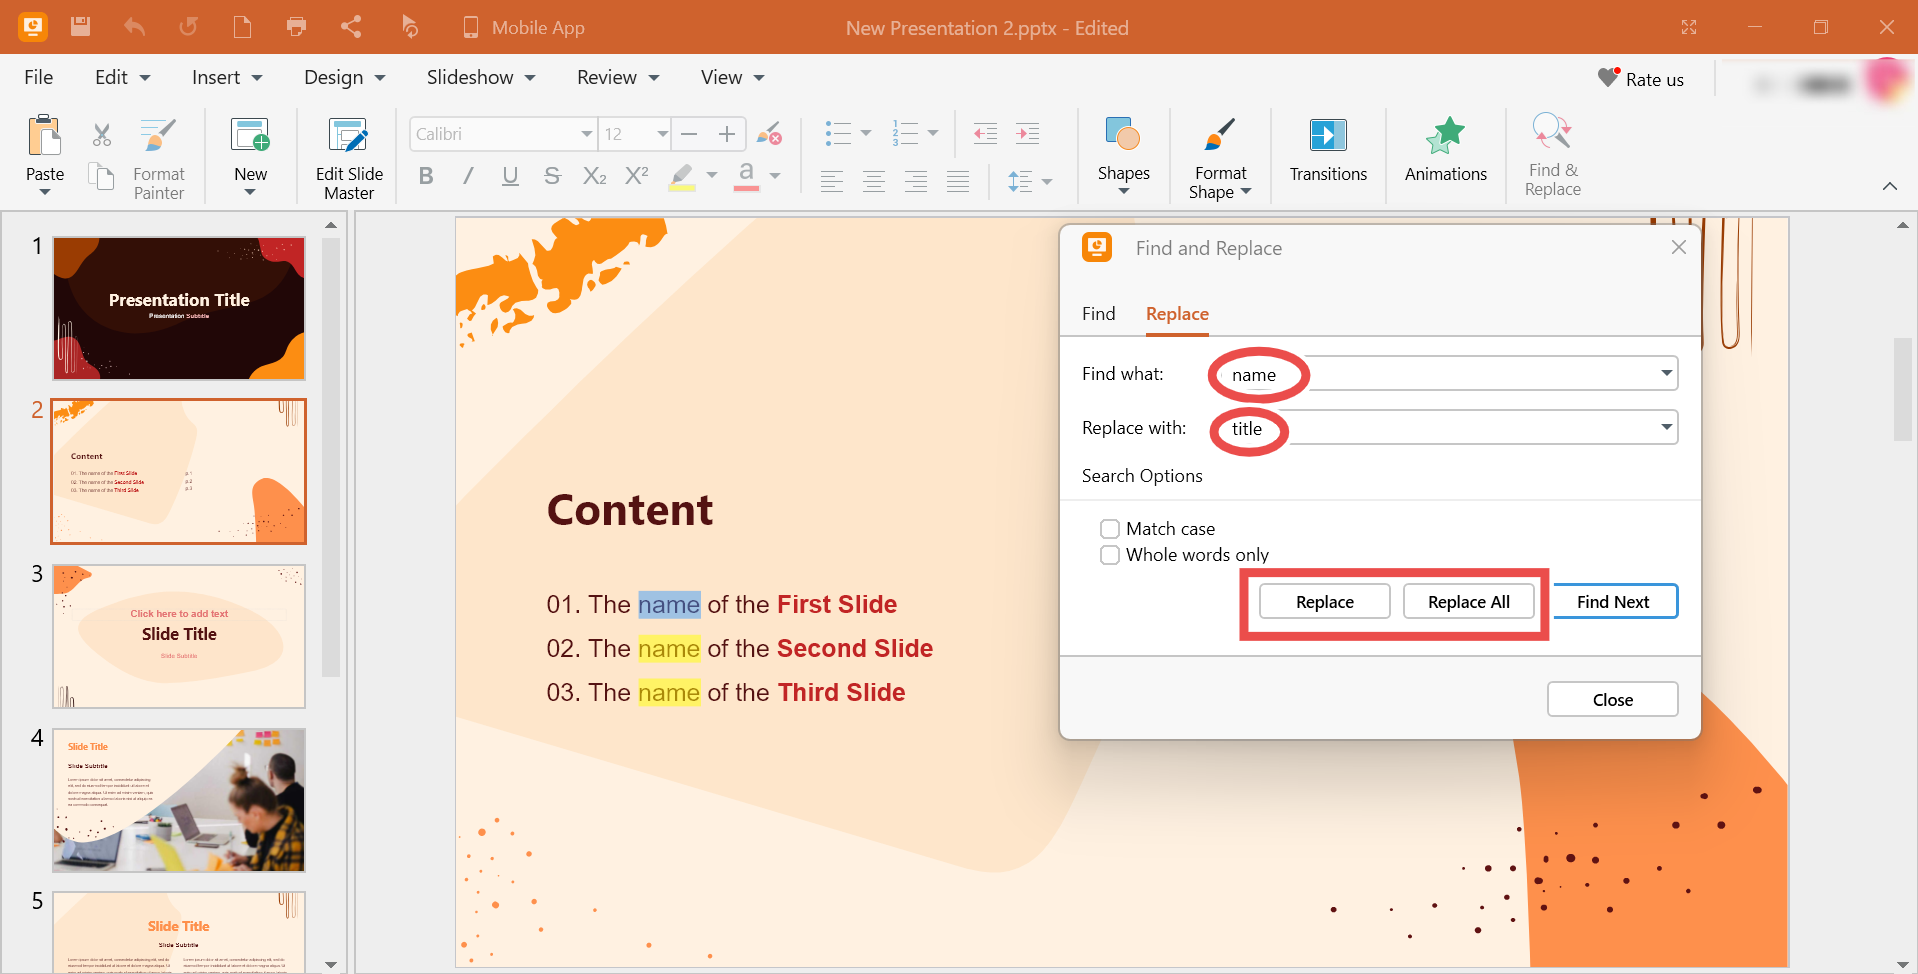Expand Find what history dropdown
Image resolution: width=1918 pixels, height=974 pixels.
coord(1666,373)
